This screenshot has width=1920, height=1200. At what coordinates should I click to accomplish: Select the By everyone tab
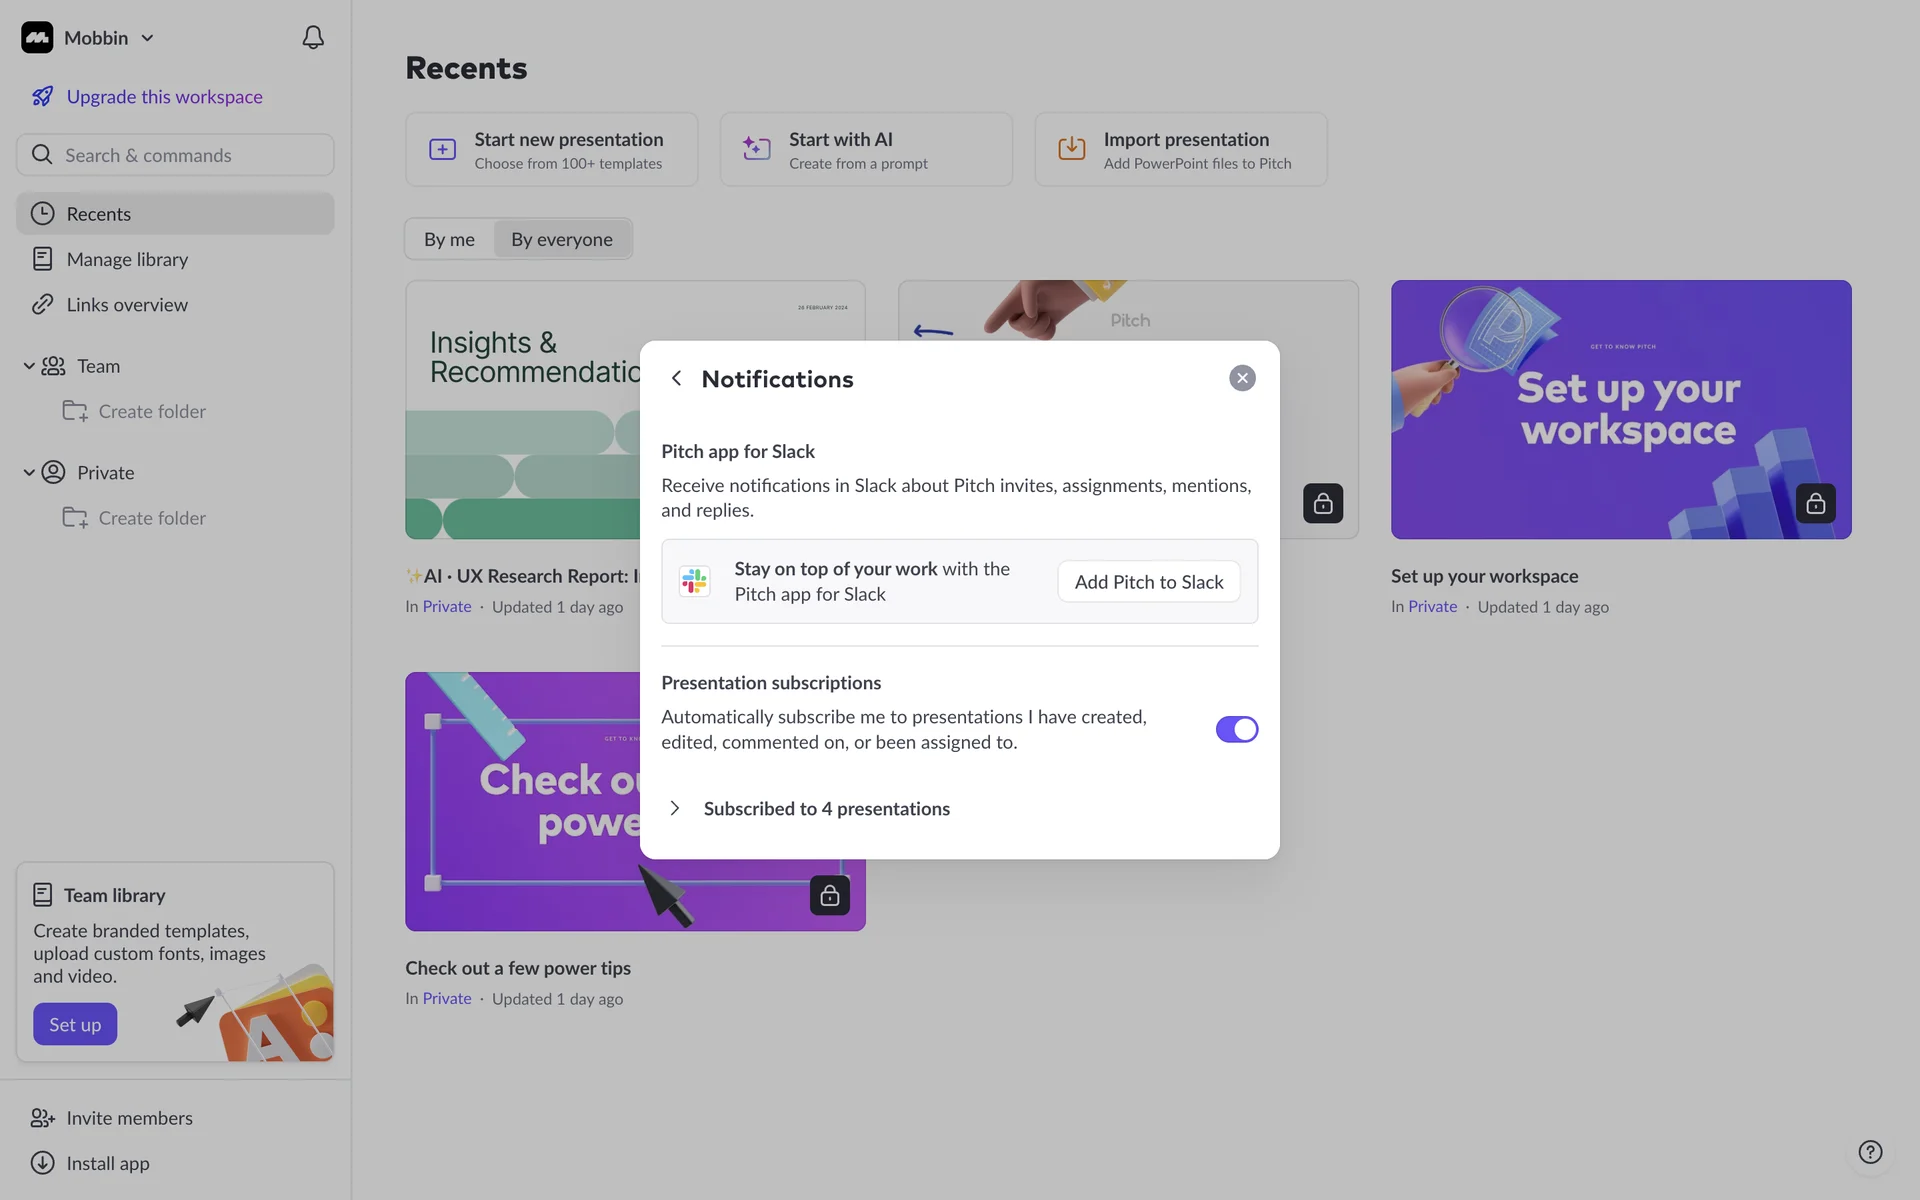click(561, 239)
